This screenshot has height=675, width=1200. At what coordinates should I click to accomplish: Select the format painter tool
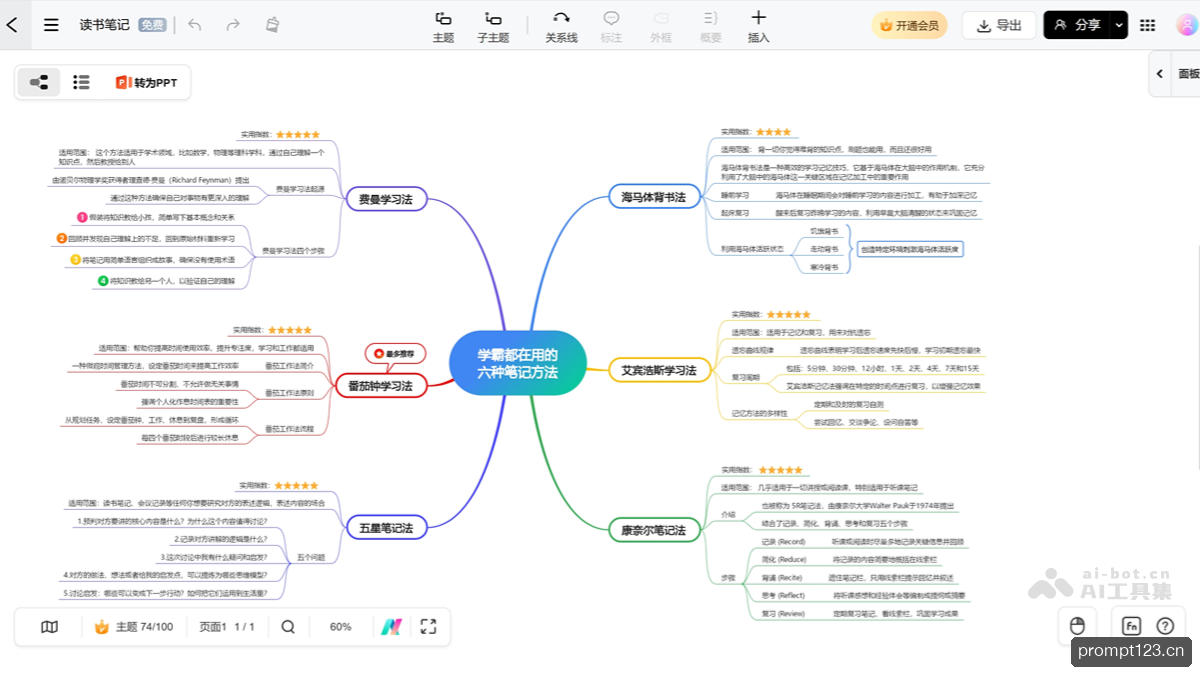[272, 25]
